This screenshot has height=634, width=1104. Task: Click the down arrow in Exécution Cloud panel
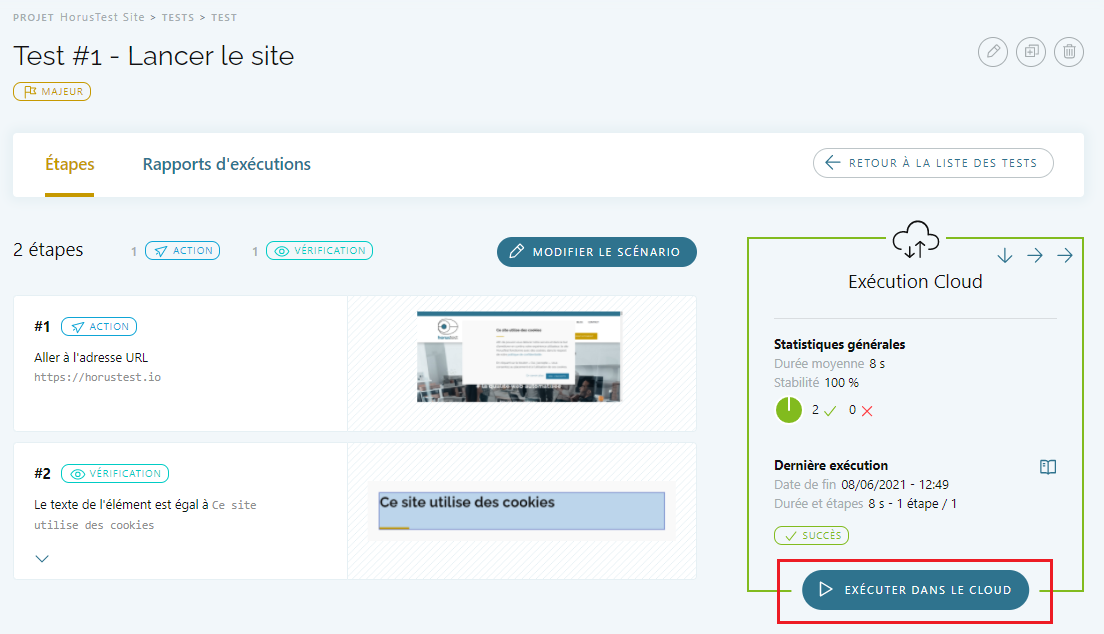(x=1005, y=256)
